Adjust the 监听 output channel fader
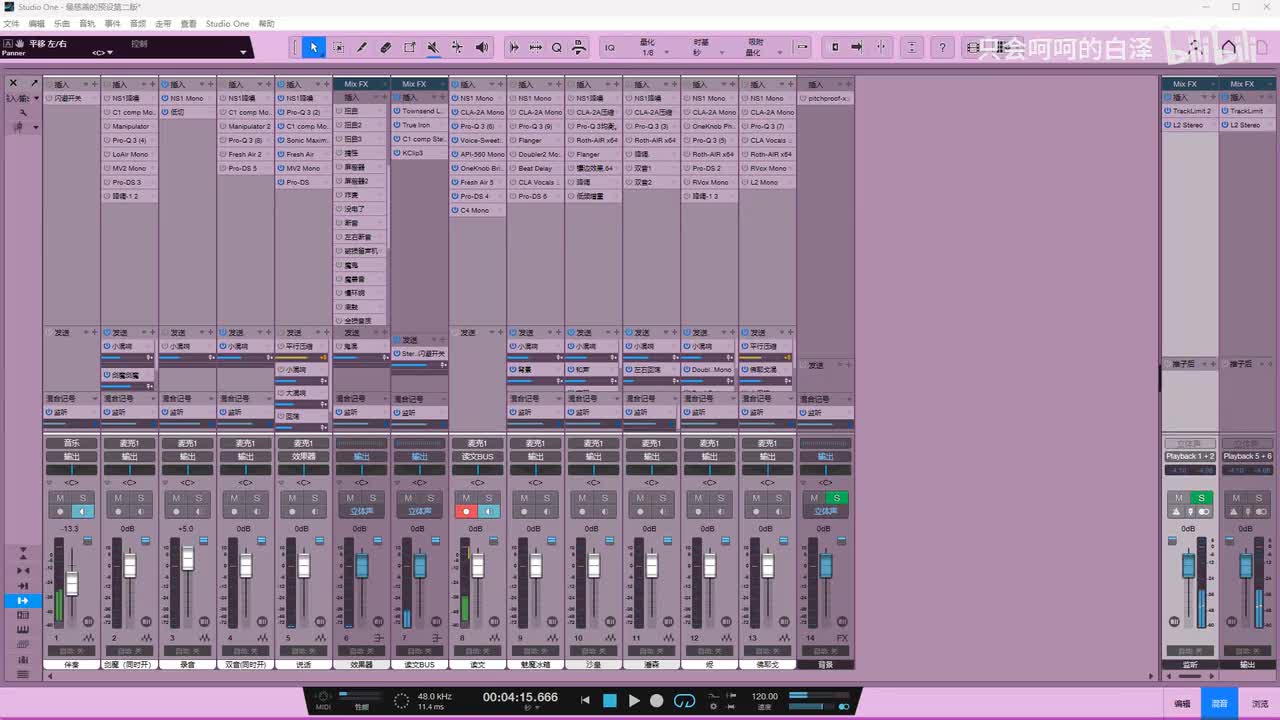 pyautogui.click(x=1189, y=566)
